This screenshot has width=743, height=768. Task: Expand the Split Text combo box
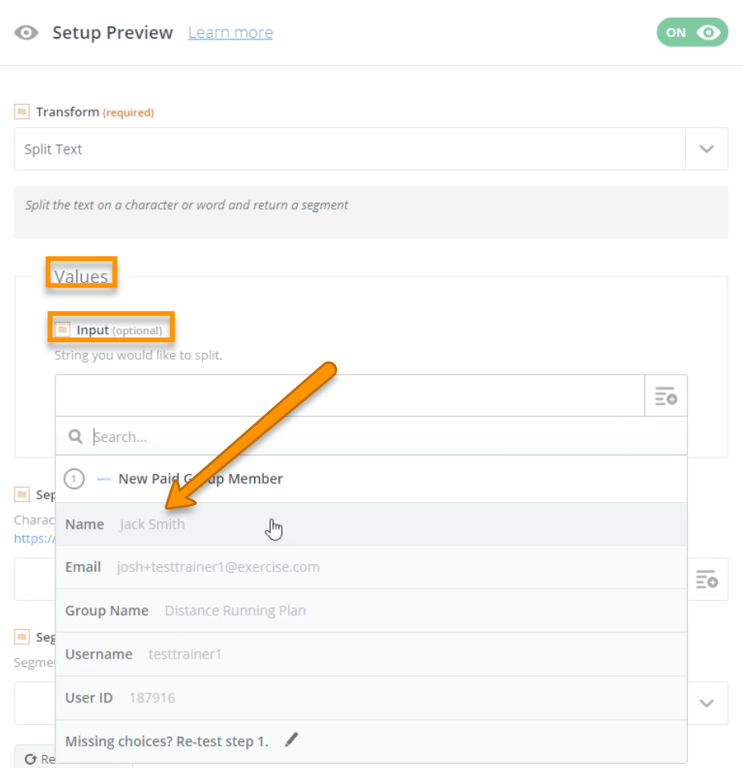(350, 149)
